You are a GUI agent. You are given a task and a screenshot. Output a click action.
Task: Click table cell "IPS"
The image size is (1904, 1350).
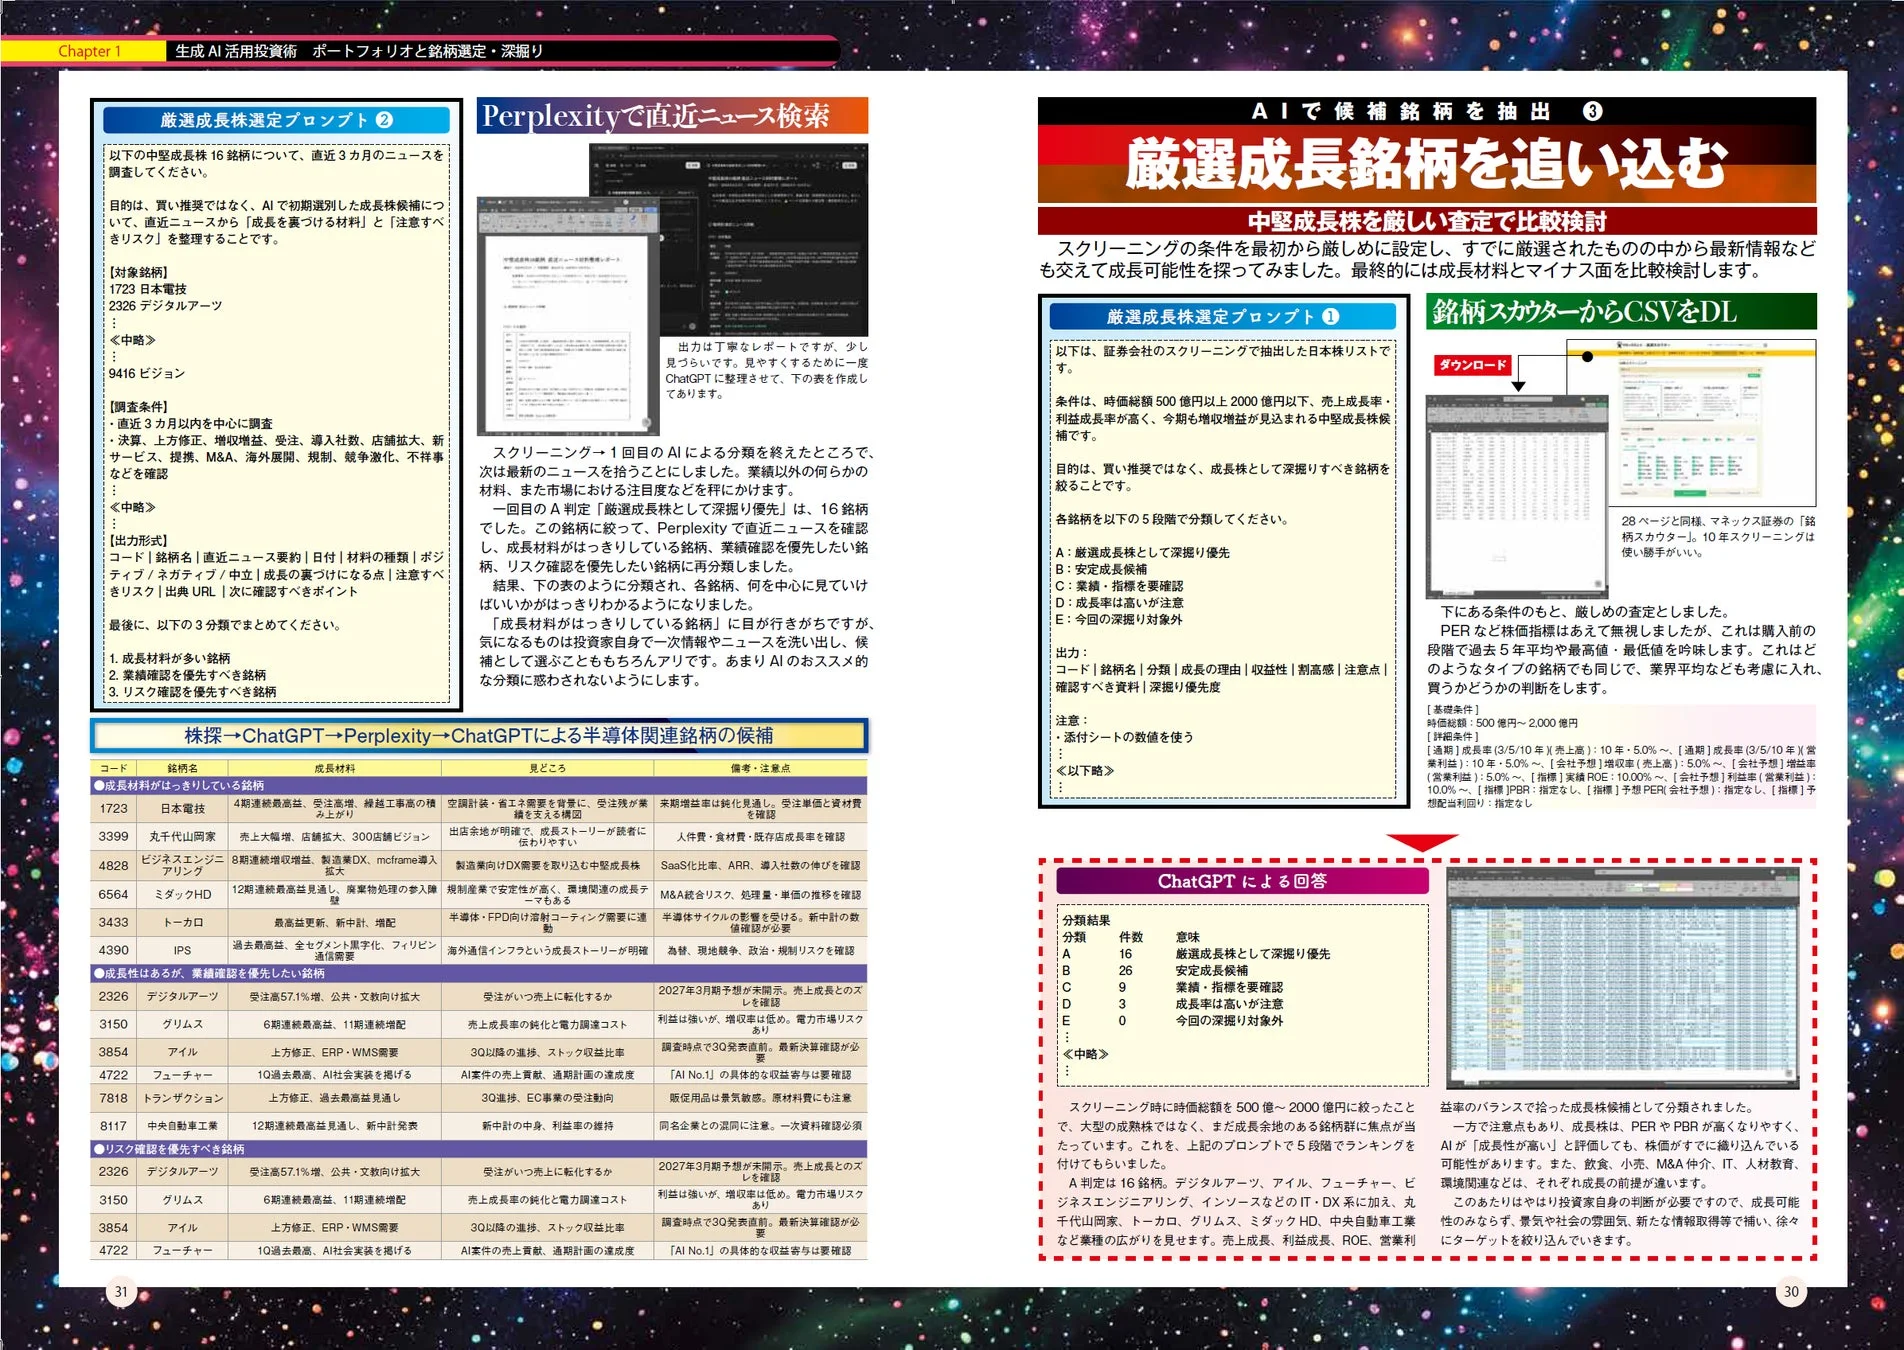pyautogui.click(x=183, y=951)
